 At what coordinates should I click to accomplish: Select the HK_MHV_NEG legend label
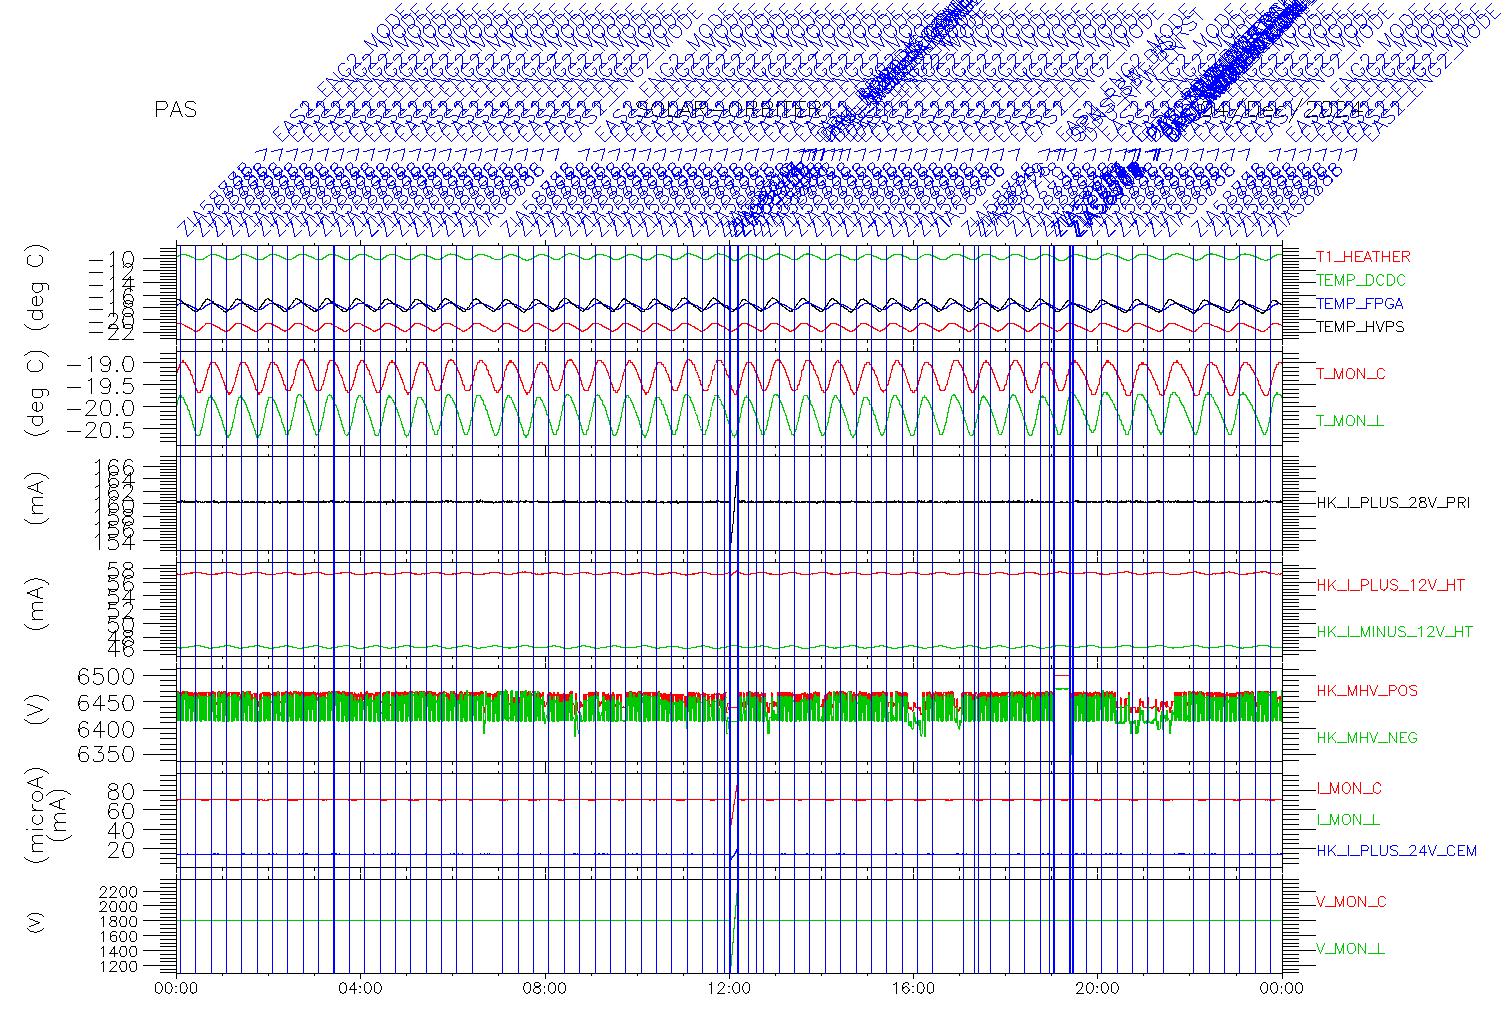pos(1367,738)
